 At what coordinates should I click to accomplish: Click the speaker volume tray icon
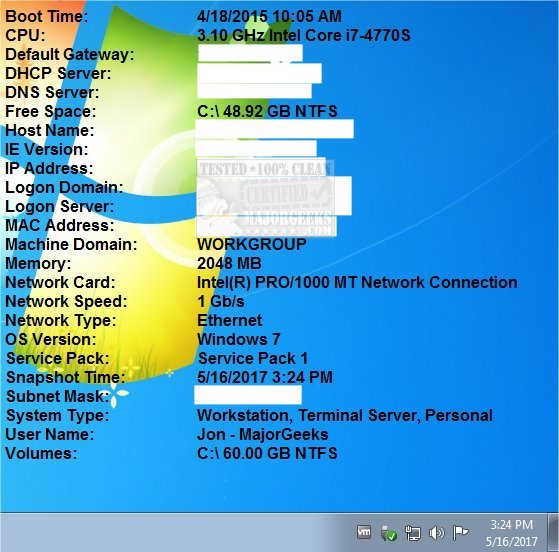[x=437, y=533]
